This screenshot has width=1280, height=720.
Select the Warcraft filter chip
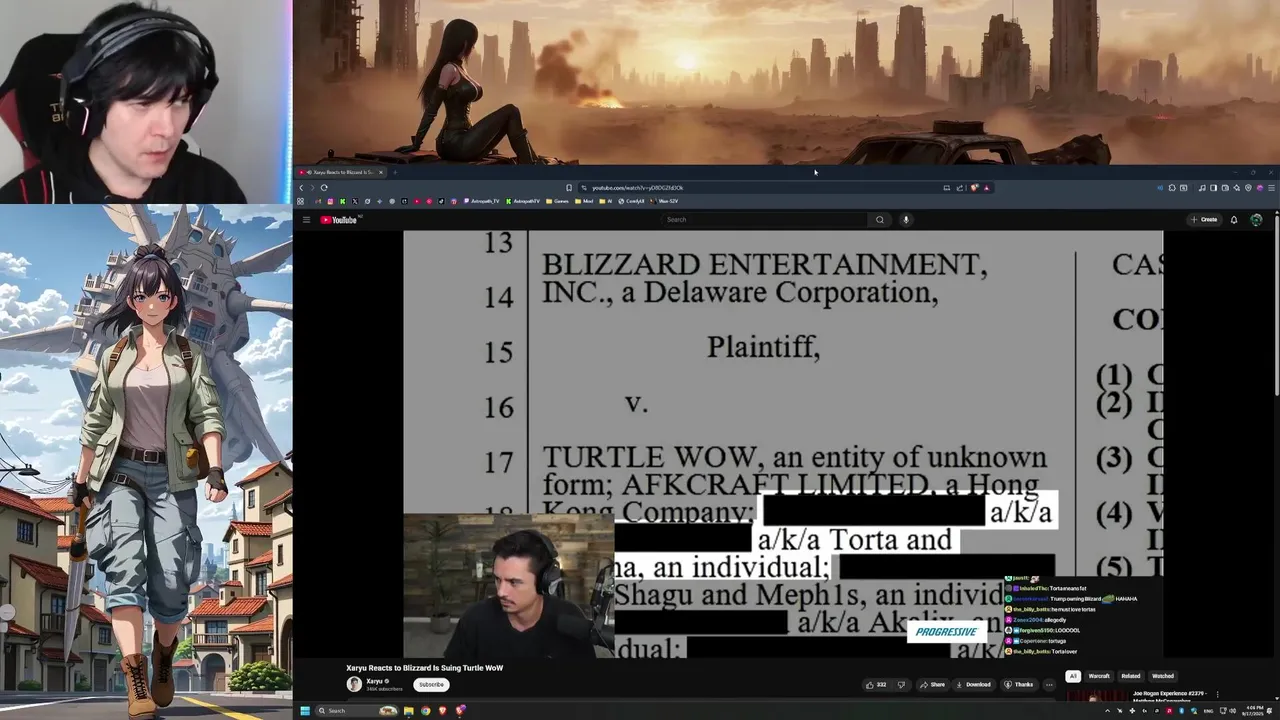1099,676
